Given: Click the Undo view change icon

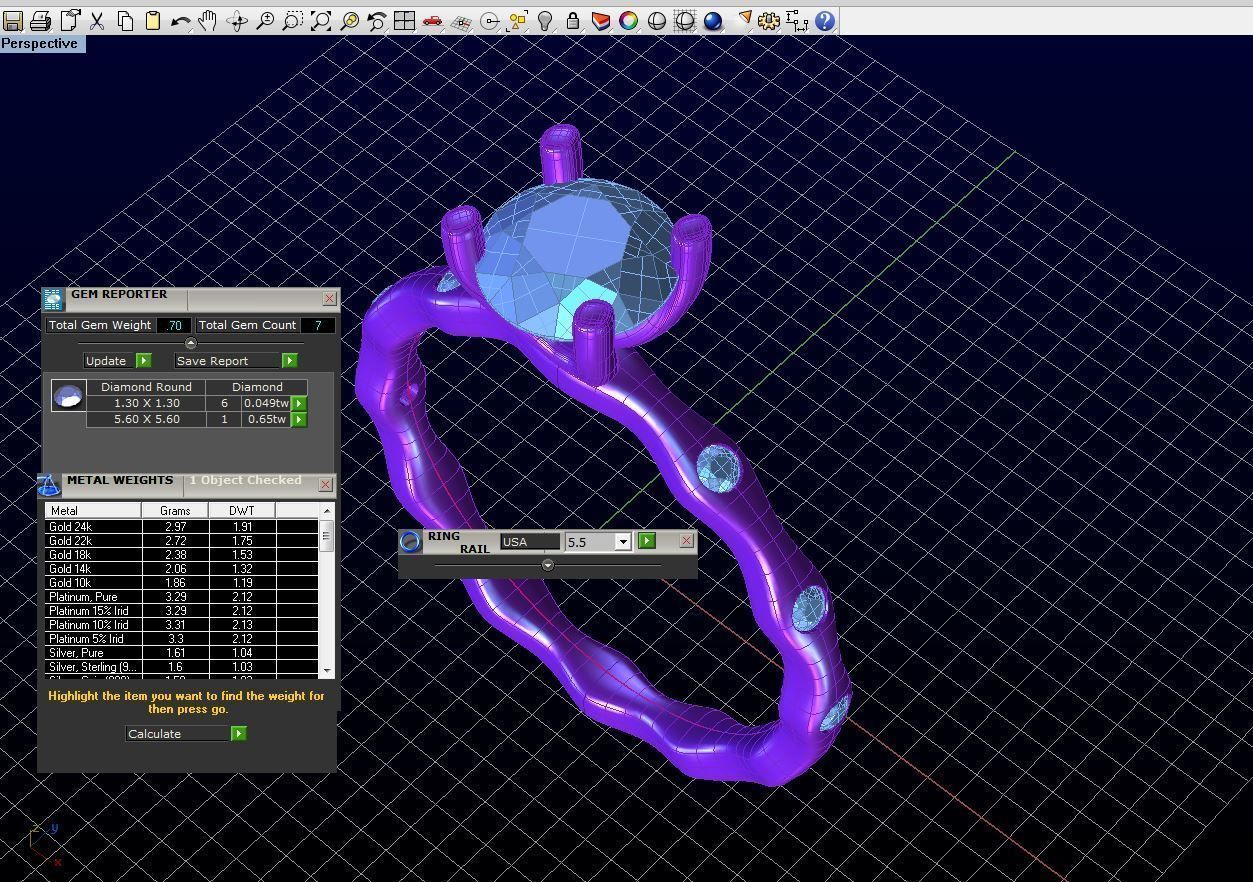Looking at the screenshot, I should pos(377,20).
